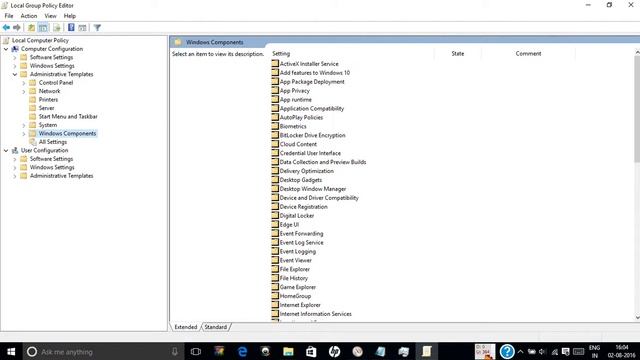Viewport: 640px width, 360px height.
Task: Select the All Settings icon in tree
Action: click(33, 142)
